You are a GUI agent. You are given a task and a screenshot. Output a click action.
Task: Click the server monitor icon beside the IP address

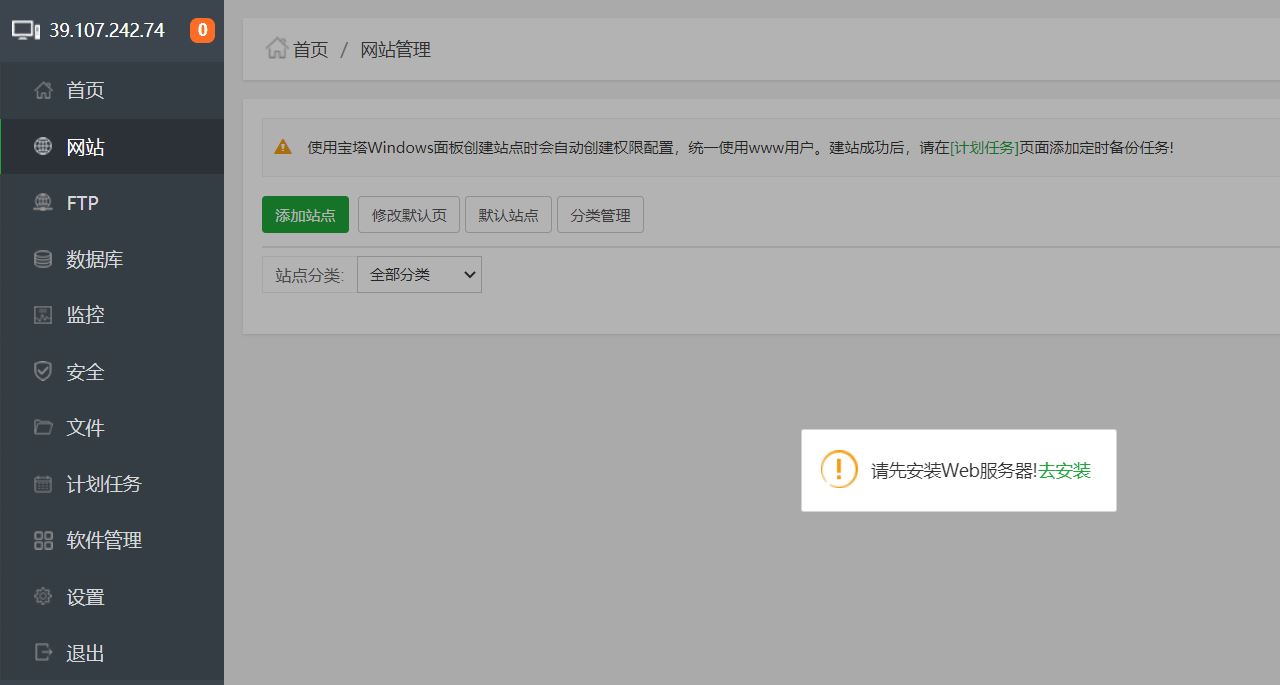(x=26, y=30)
